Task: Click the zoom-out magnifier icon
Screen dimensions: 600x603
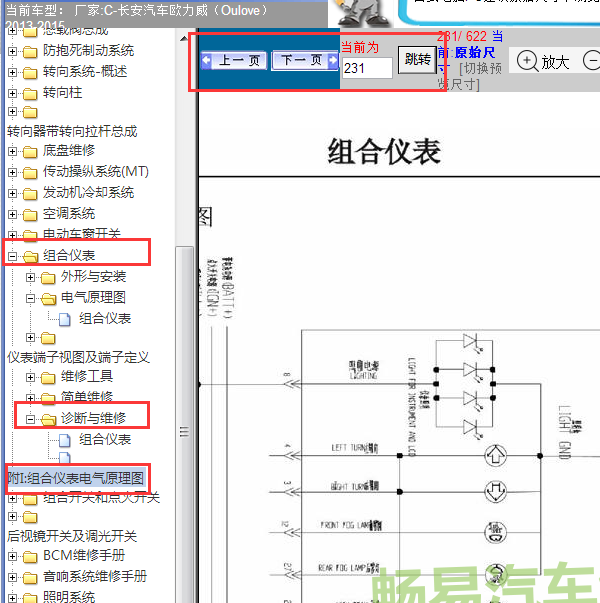Action: click(592, 61)
